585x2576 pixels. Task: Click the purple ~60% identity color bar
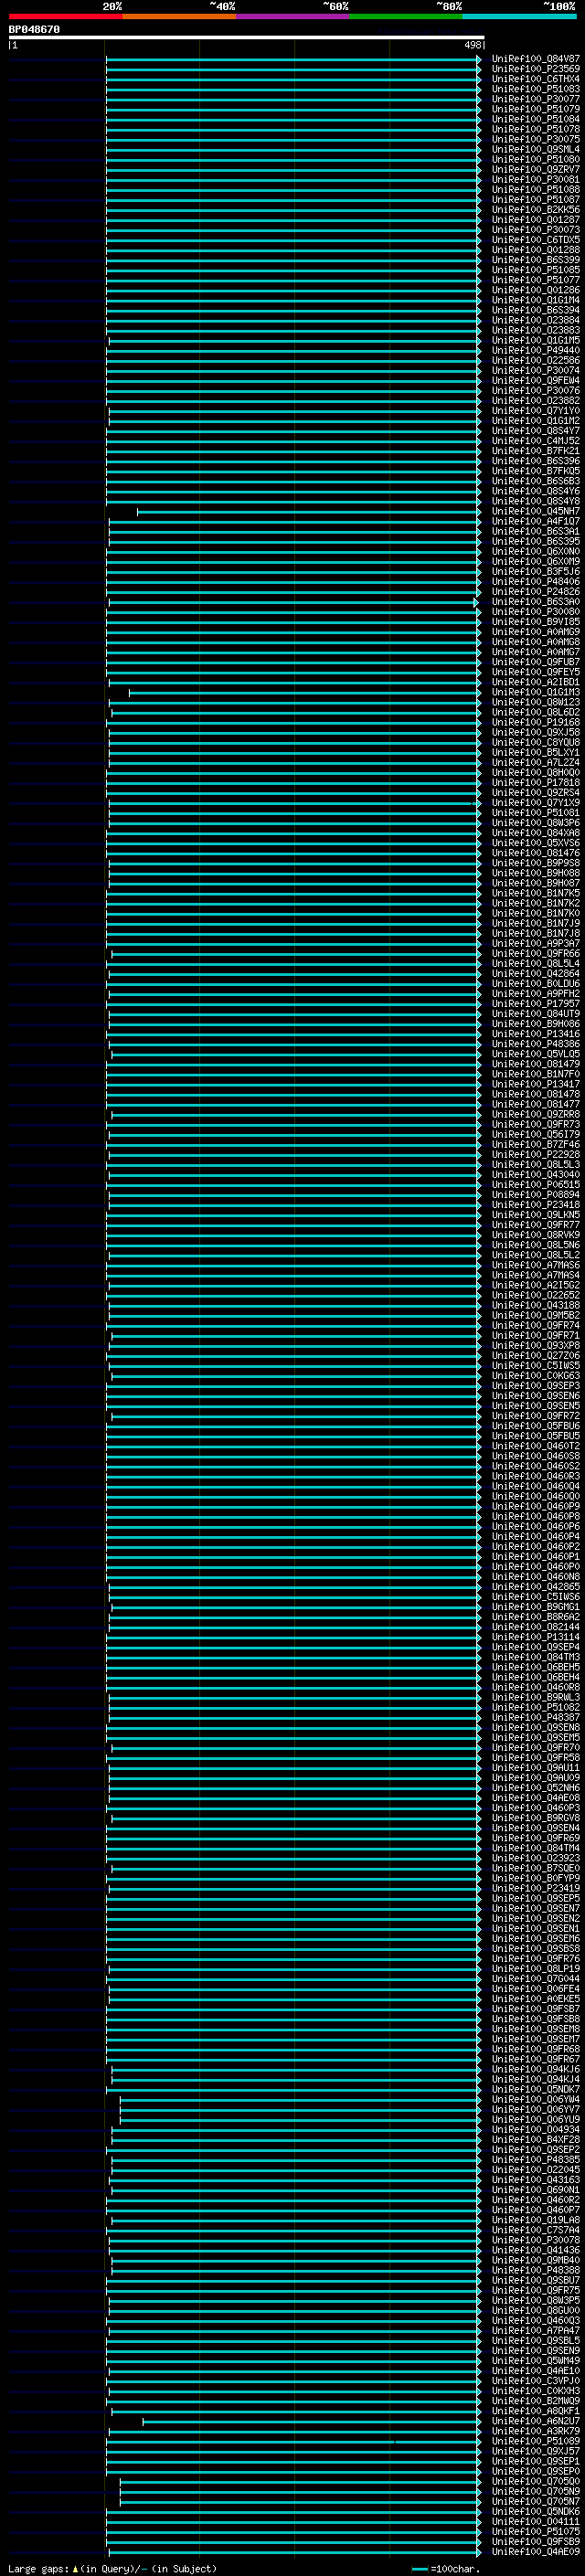[x=293, y=16]
